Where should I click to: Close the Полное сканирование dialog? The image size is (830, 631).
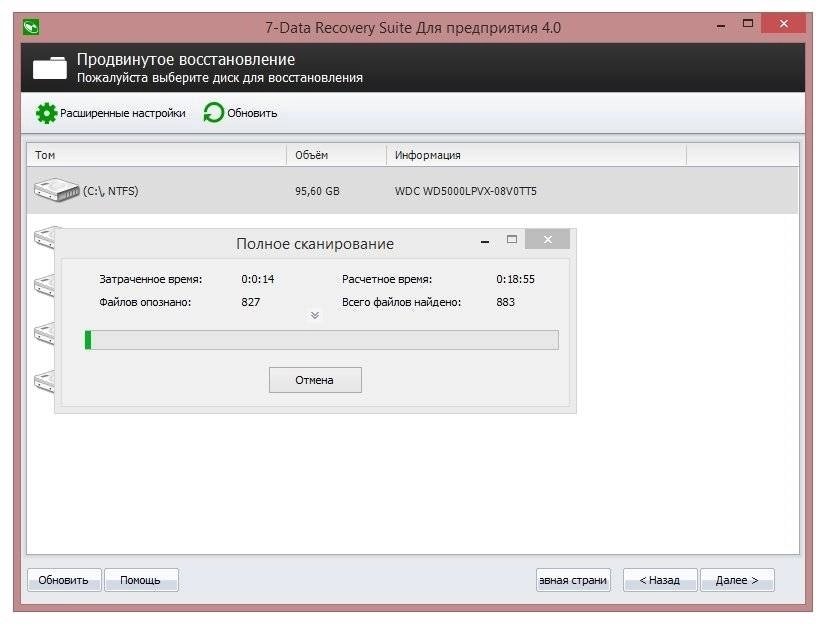pyautogui.click(x=547, y=239)
